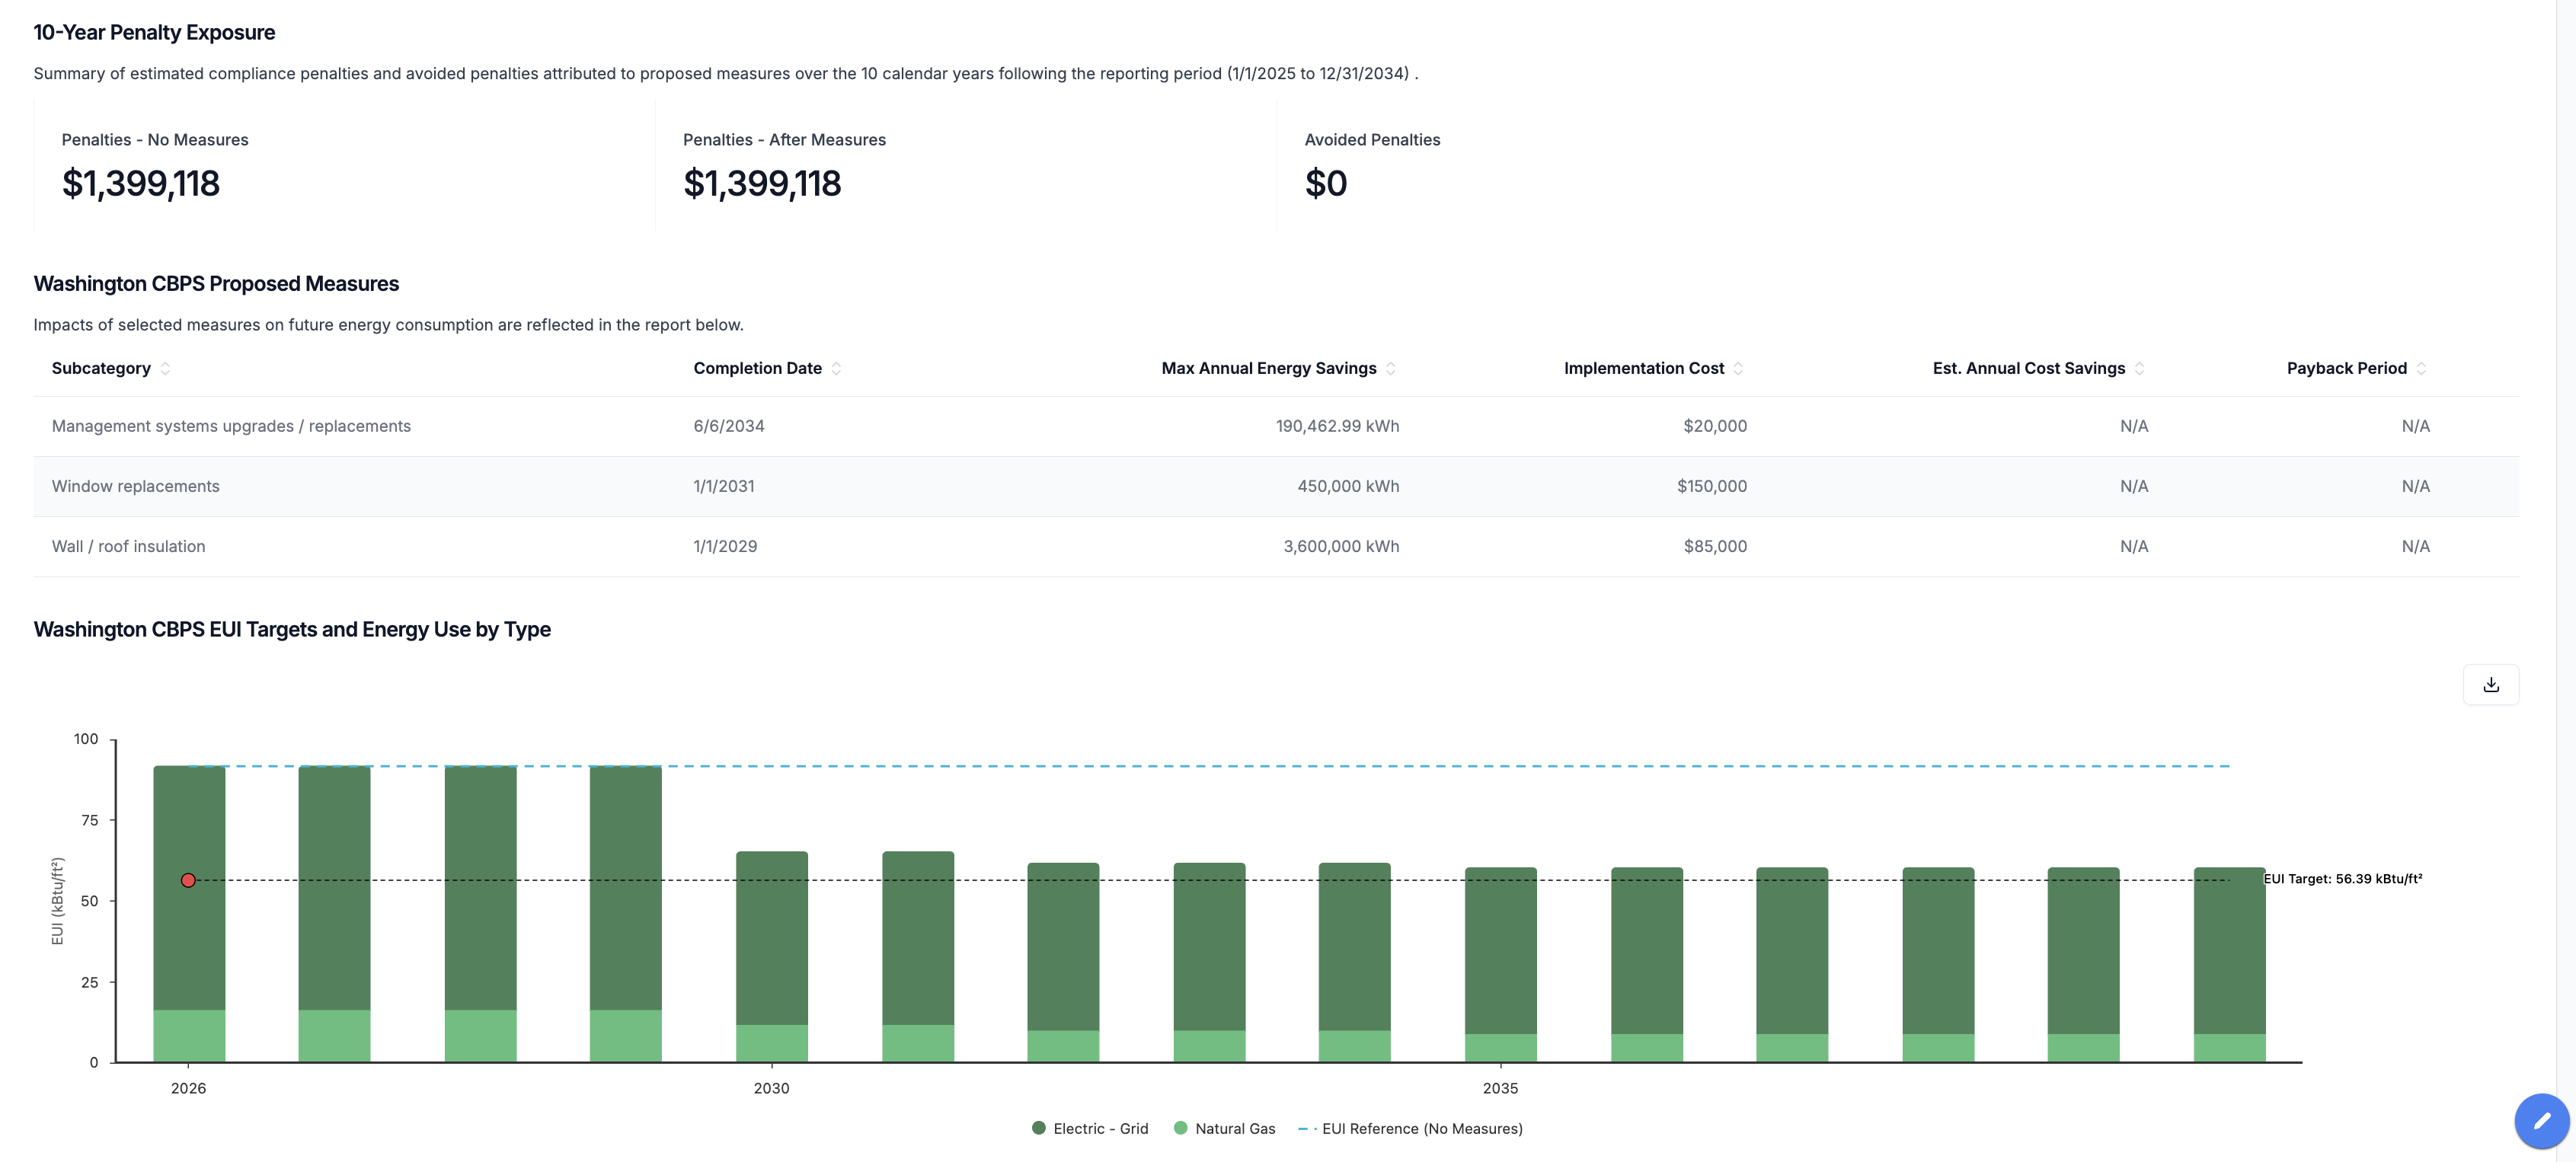Sort by Est. Annual Cost Savings arrows
Viewport: 2576px width, 1162px height.
[x=2139, y=369]
